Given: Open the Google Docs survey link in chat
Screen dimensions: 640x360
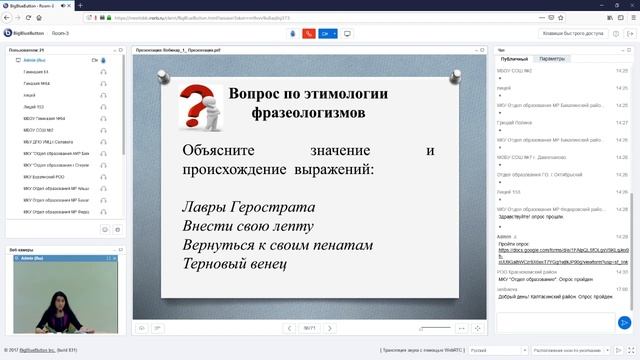Looking at the screenshot, I should 563,256.
